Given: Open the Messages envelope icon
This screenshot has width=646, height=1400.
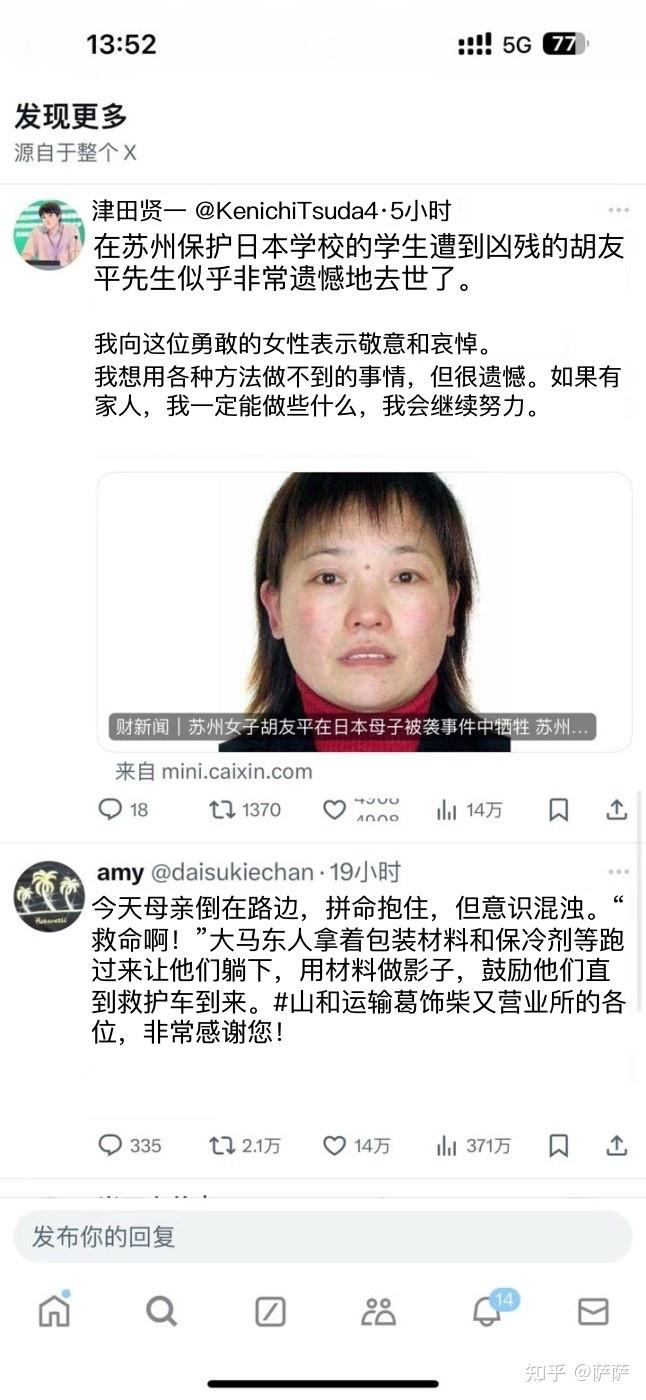Looking at the screenshot, I should (593, 1311).
